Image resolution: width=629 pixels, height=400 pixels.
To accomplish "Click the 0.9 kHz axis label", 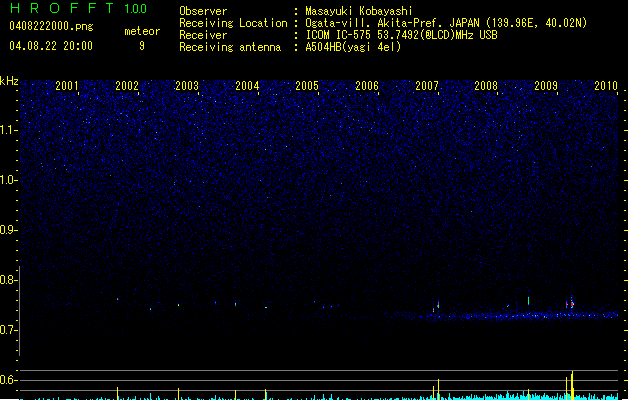I will 9,230.
